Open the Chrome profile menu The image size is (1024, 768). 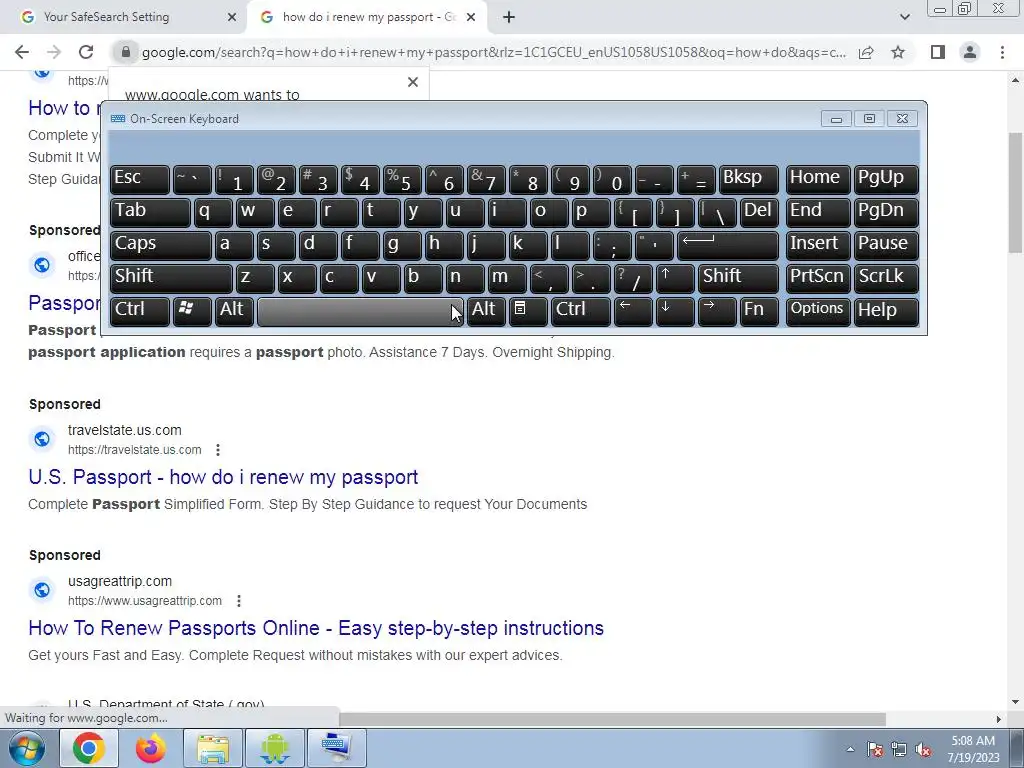[970, 52]
